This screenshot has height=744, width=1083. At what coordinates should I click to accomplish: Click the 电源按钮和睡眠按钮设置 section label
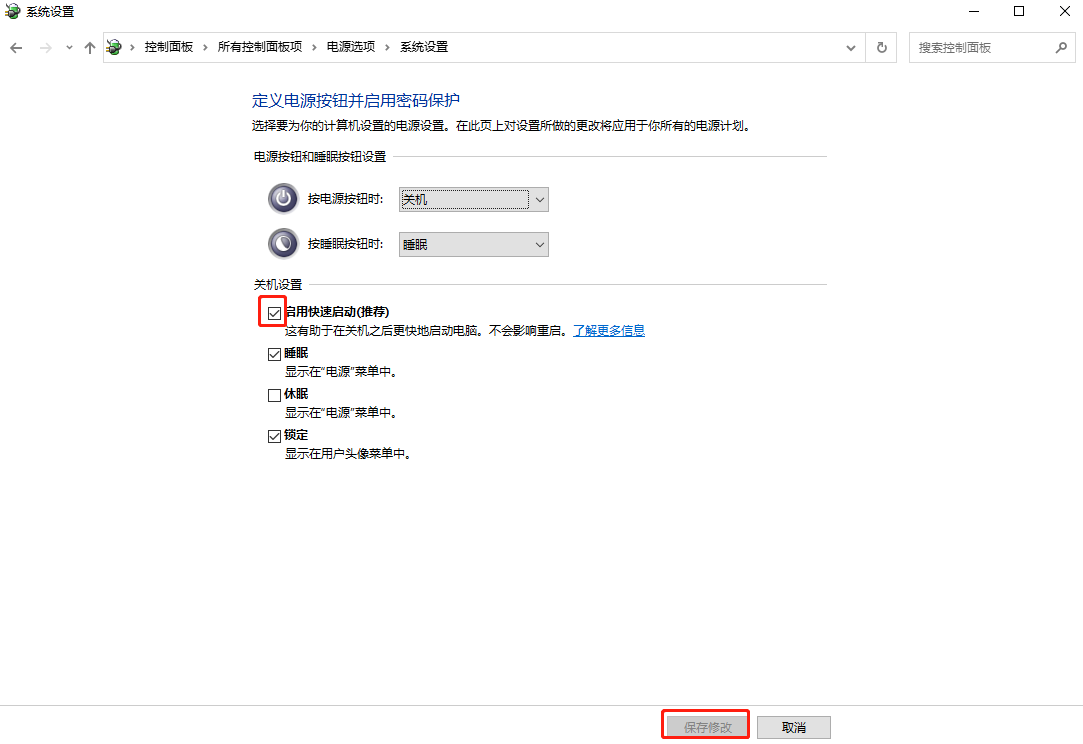320,157
